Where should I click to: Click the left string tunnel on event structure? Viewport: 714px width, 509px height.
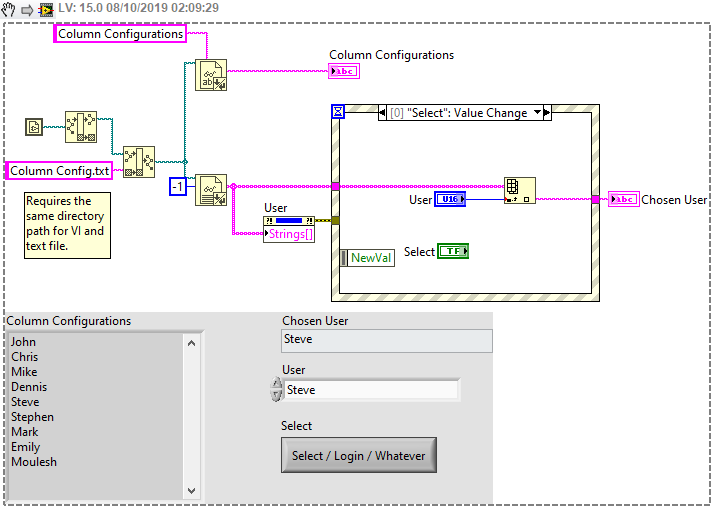[336, 186]
